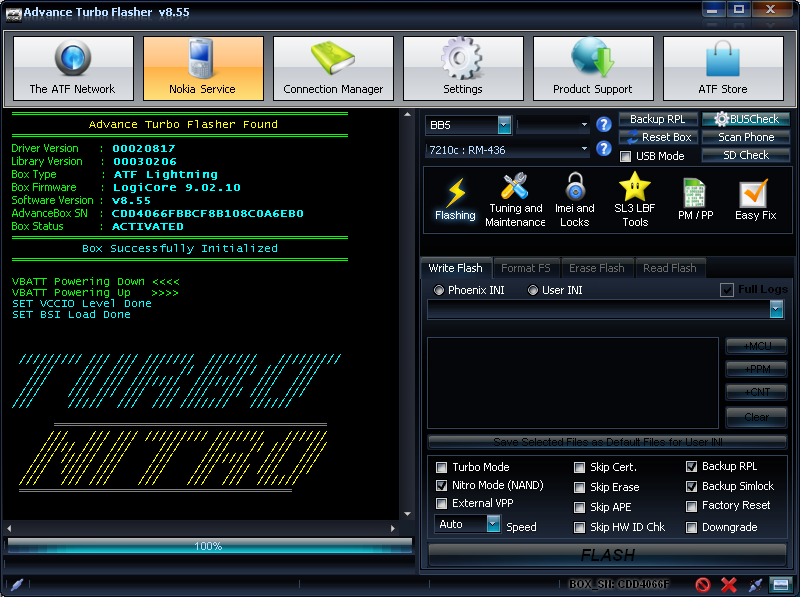Toggle USB Mode checkbox

(x=626, y=157)
